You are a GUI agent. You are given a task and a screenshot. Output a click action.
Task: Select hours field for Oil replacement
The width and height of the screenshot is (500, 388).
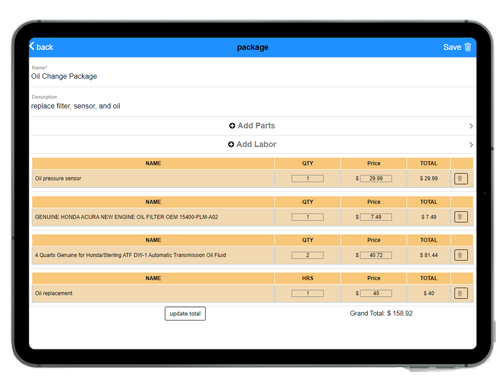(x=307, y=293)
